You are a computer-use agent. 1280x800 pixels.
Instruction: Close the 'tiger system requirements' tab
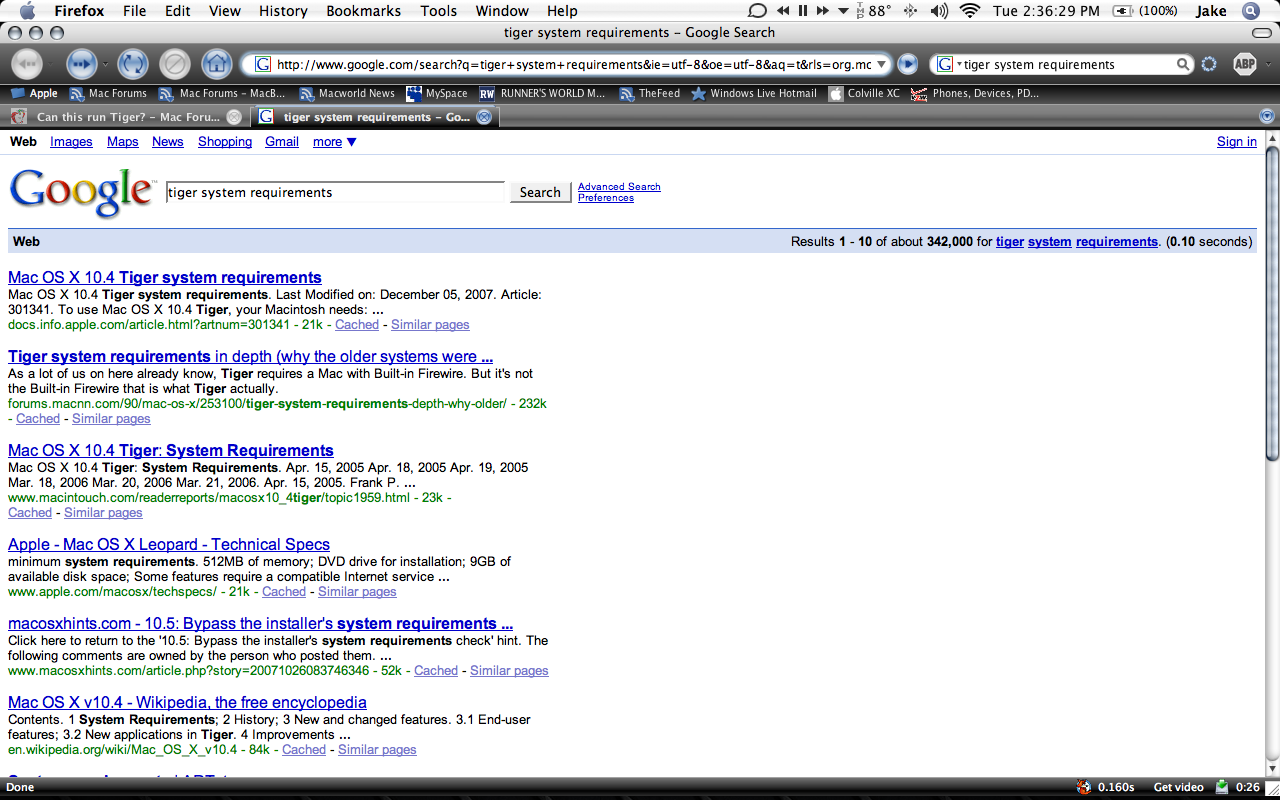[484, 117]
